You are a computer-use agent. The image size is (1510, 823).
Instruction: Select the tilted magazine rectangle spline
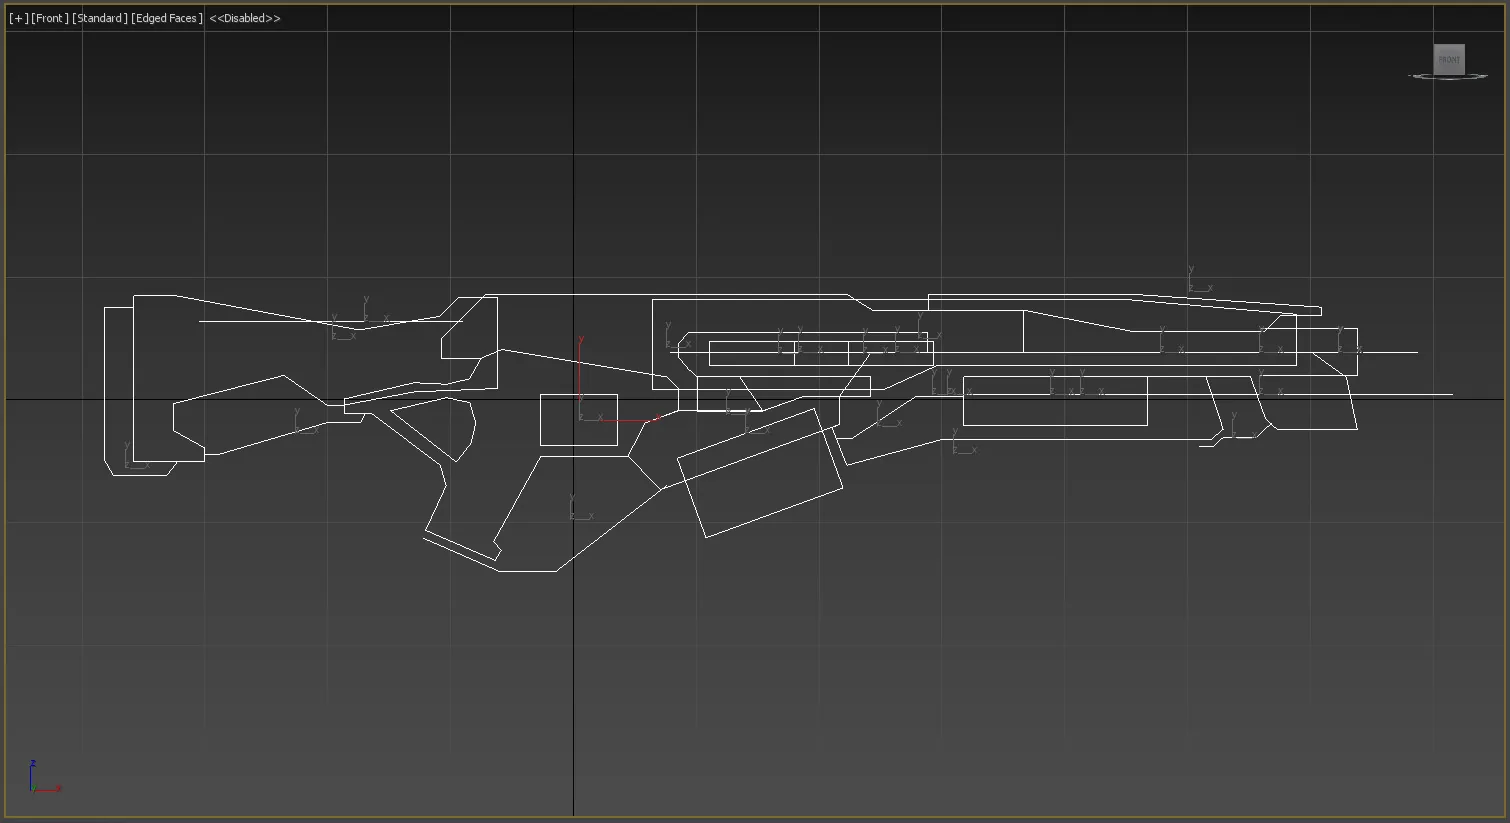tap(760, 472)
